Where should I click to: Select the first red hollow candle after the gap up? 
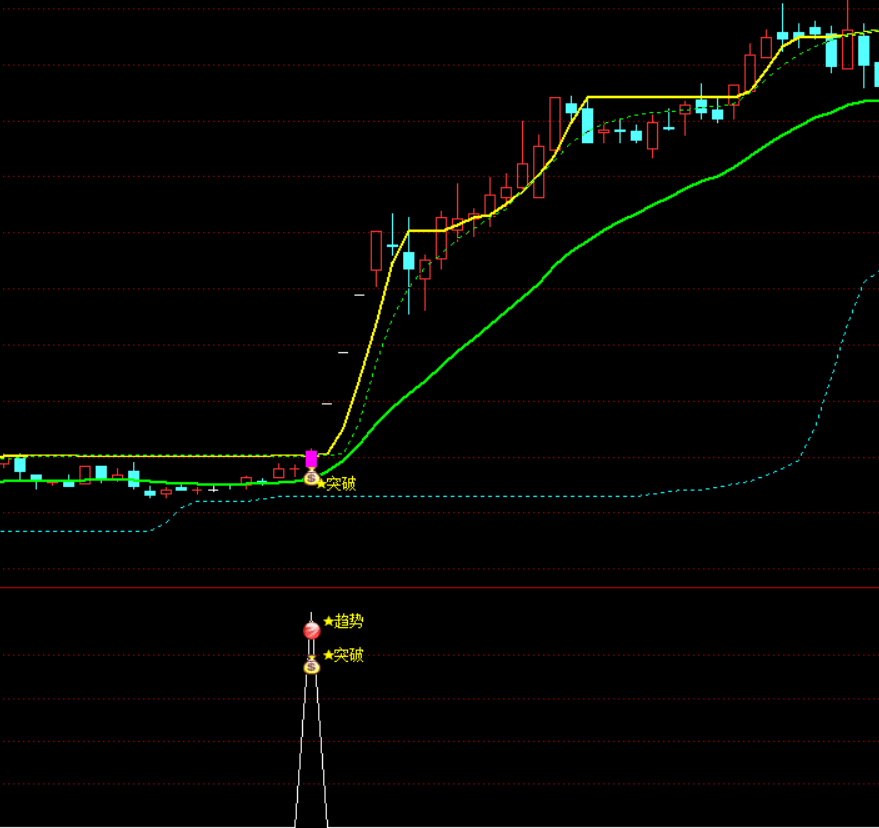376,250
